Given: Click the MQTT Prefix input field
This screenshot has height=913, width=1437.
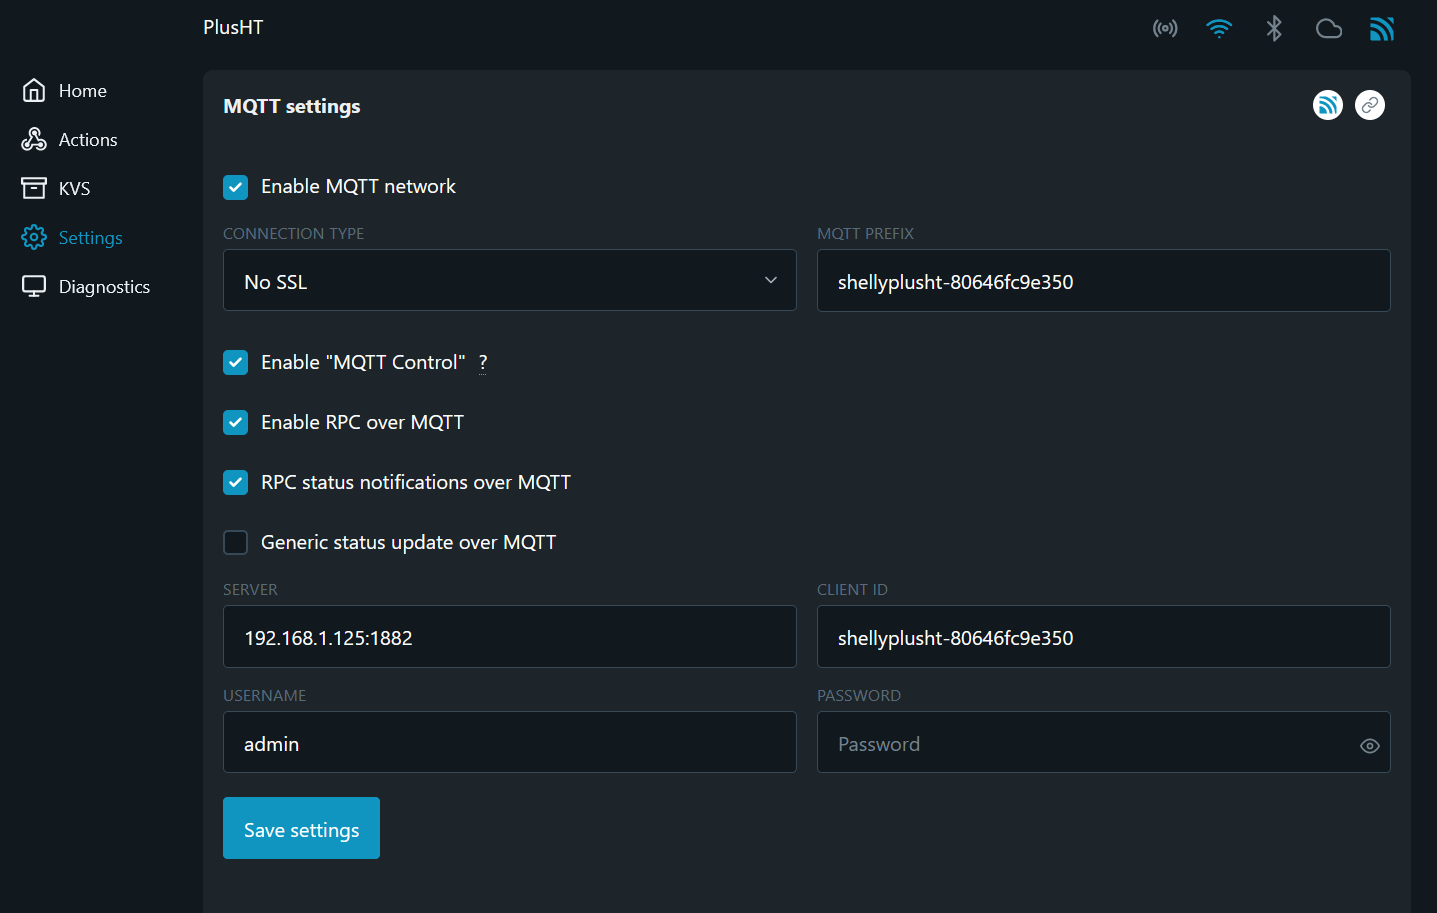Looking at the screenshot, I should coord(1104,280).
